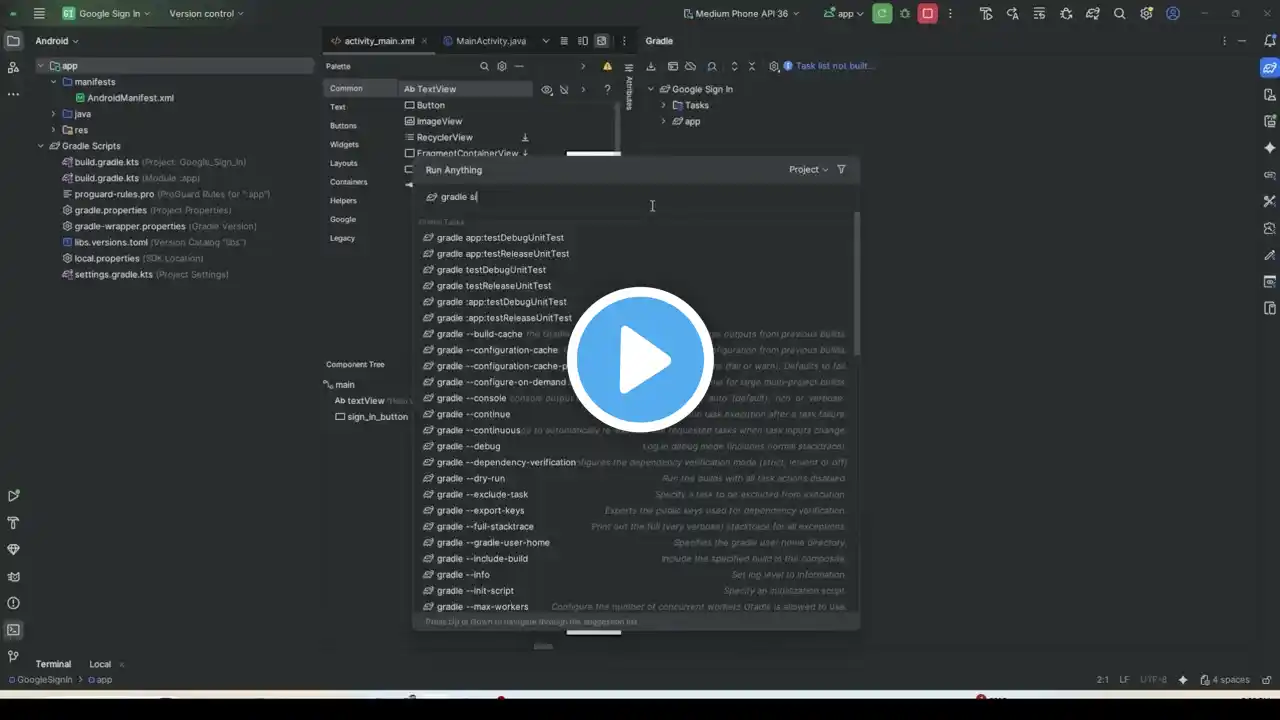
Task: Open Terminal tool window icon in sidebar
Action: click(x=13, y=630)
